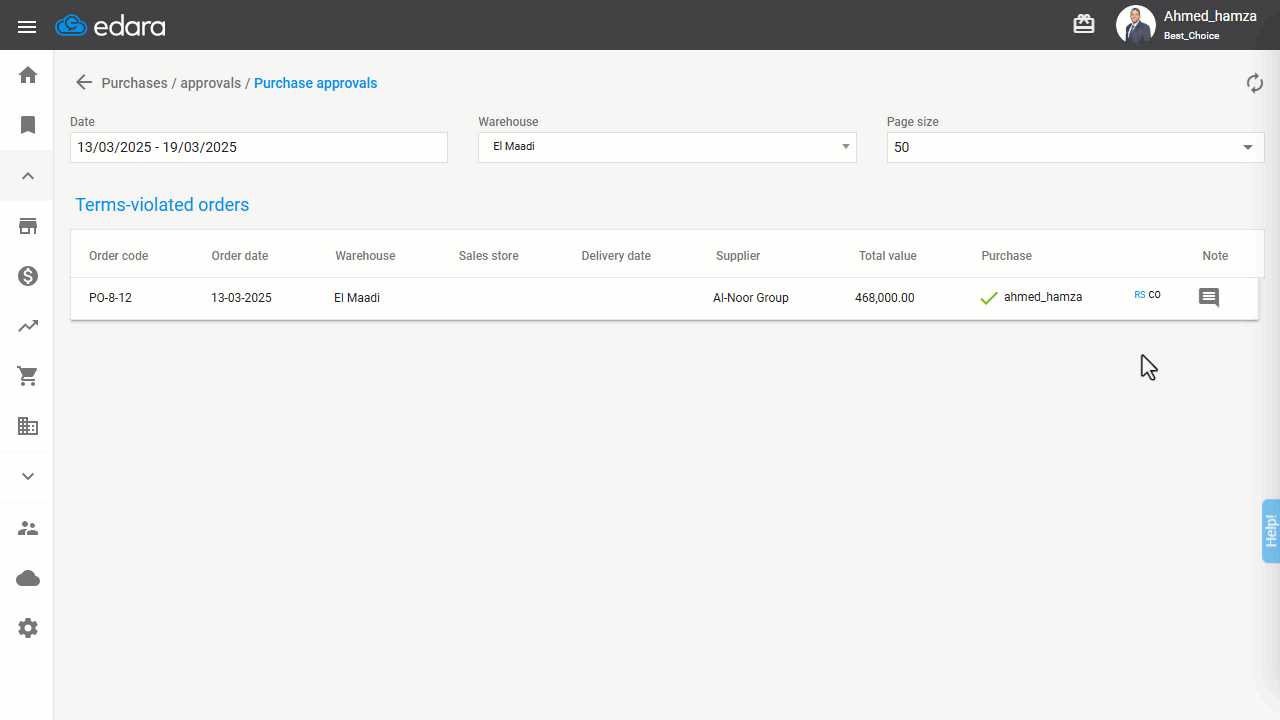Click supplier Al-Noor Group

point(751,298)
